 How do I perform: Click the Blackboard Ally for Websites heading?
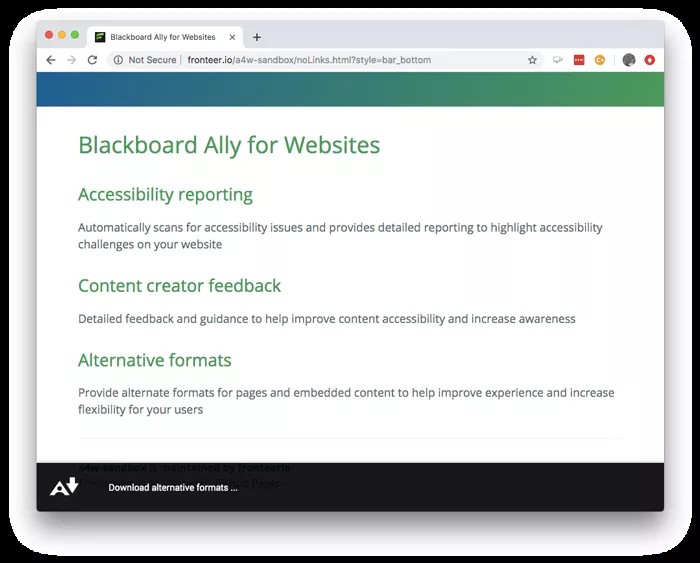tap(229, 145)
